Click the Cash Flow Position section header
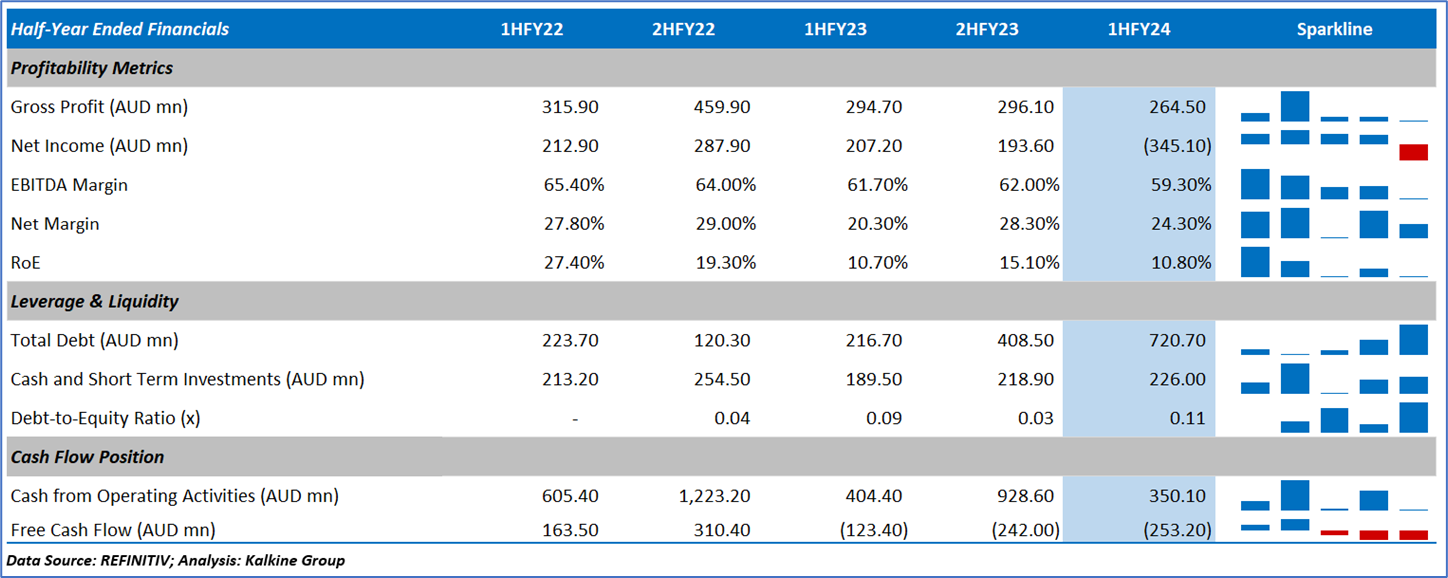1448x578 pixels. [88, 457]
